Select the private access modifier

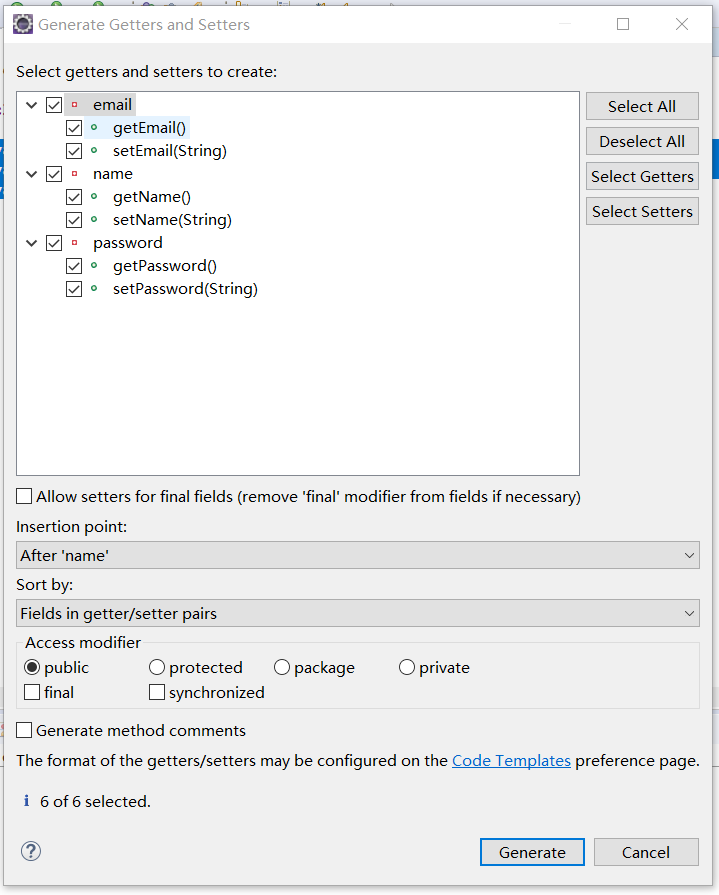(x=407, y=667)
